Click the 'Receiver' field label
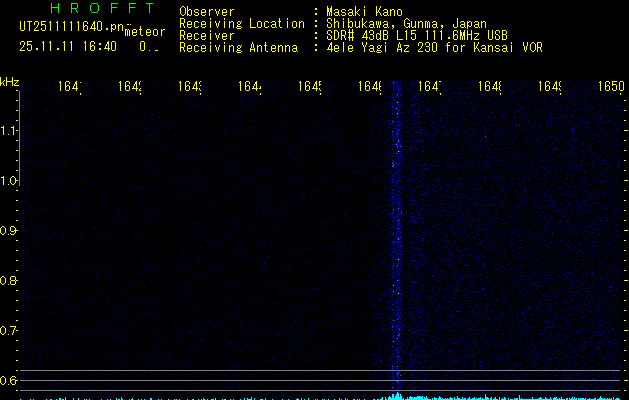629x400 pixels. tap(207, 36)
